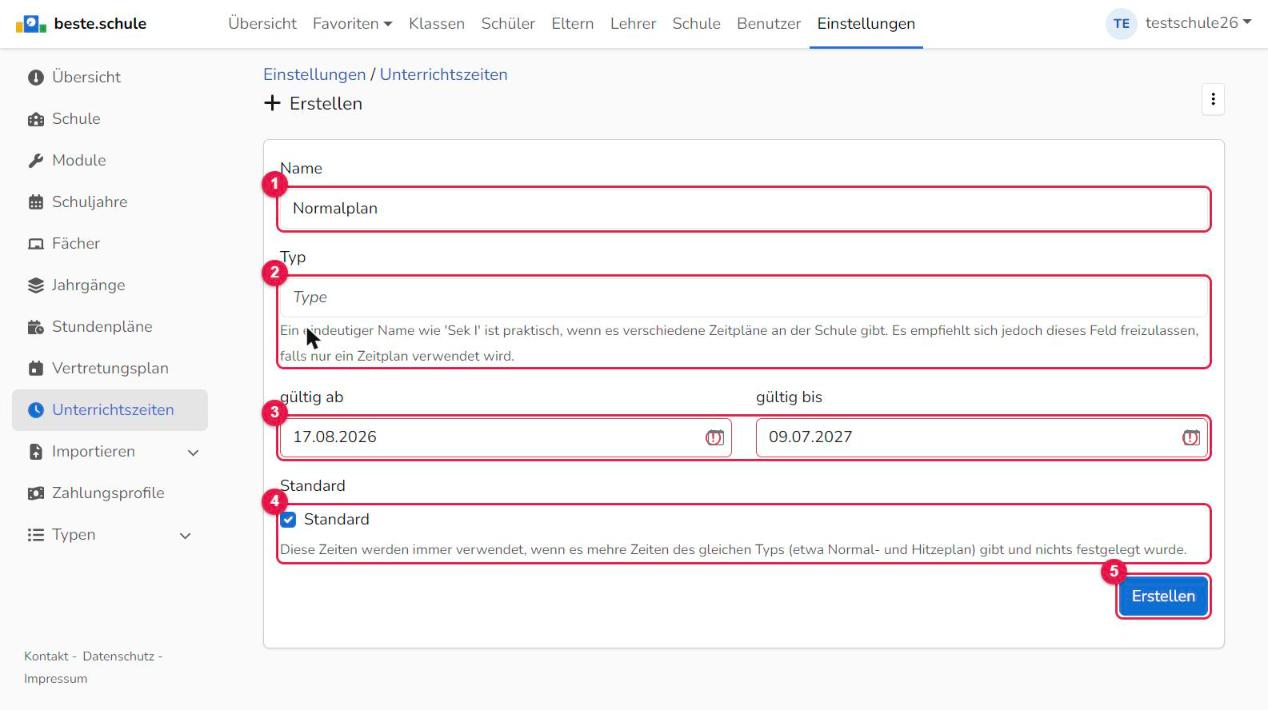Toggle the Standard checkbox

pos(288,520)
